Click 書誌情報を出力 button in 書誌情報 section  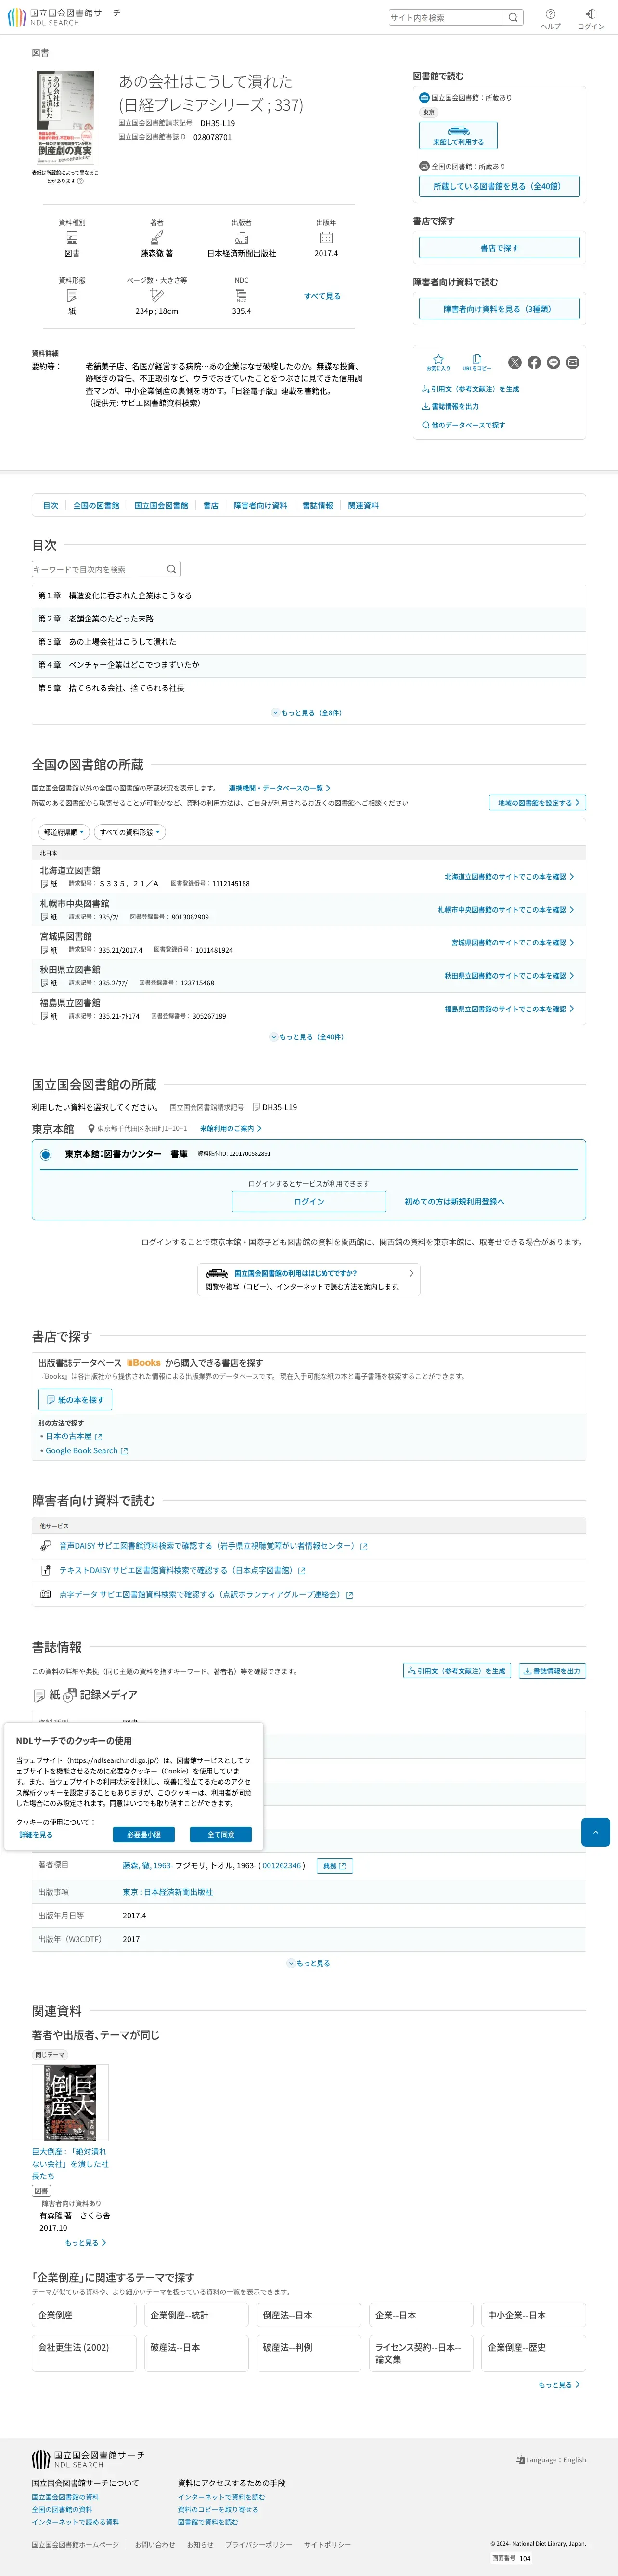[x=552, y=1671]
